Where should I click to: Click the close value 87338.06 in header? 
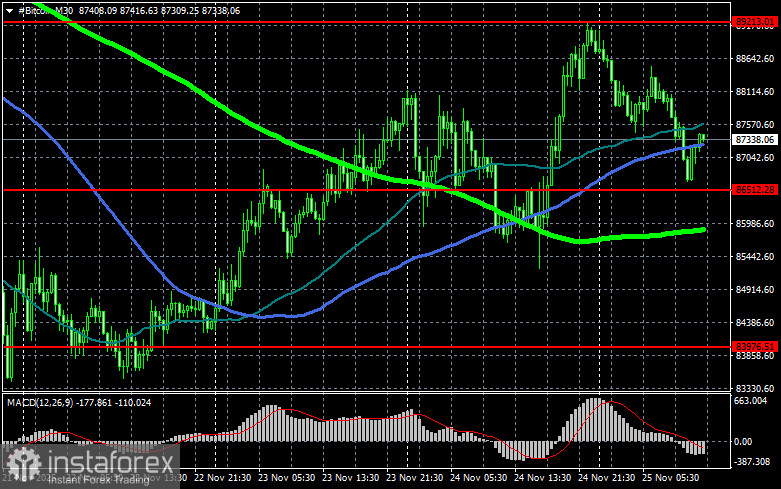221,10
